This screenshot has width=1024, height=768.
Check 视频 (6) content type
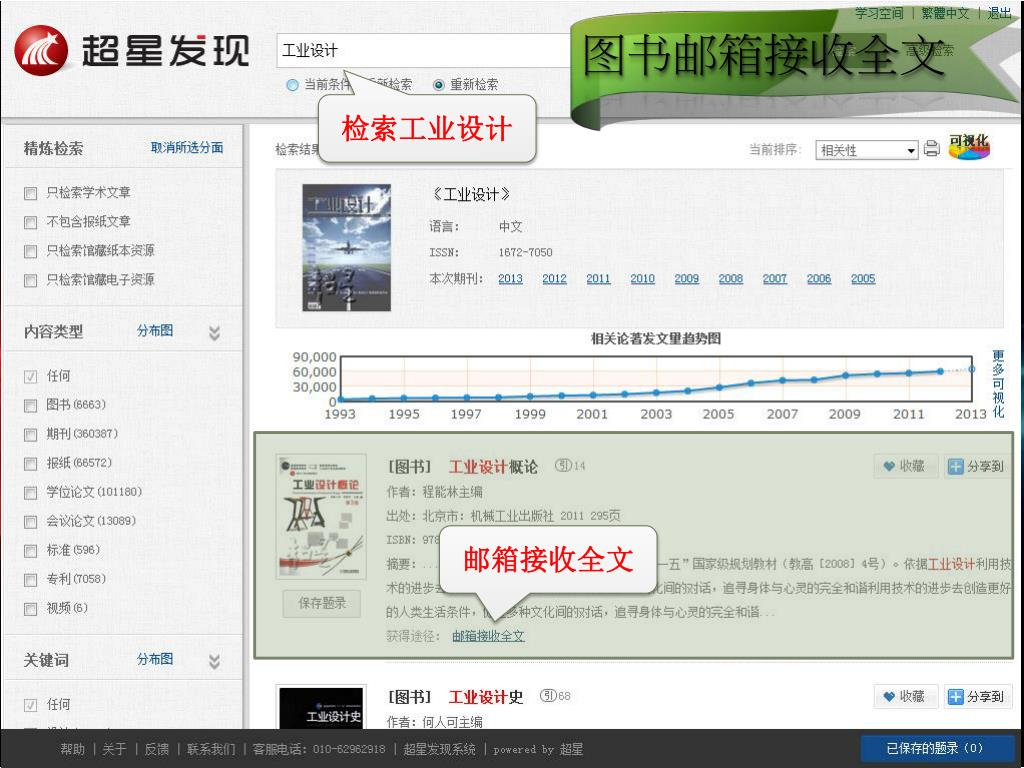[30, 609]
